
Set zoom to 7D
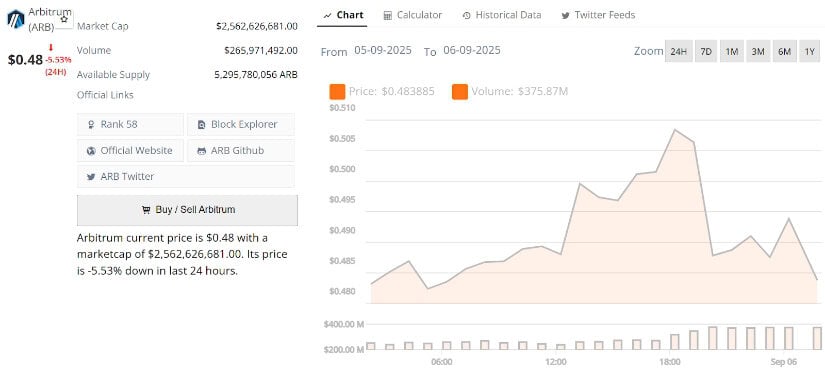pyautogui.click(x=706, y=52)
